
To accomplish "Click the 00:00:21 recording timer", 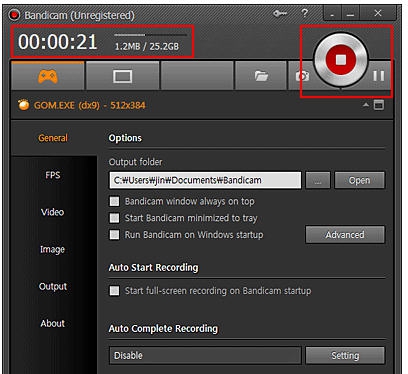I will point(58,42).
